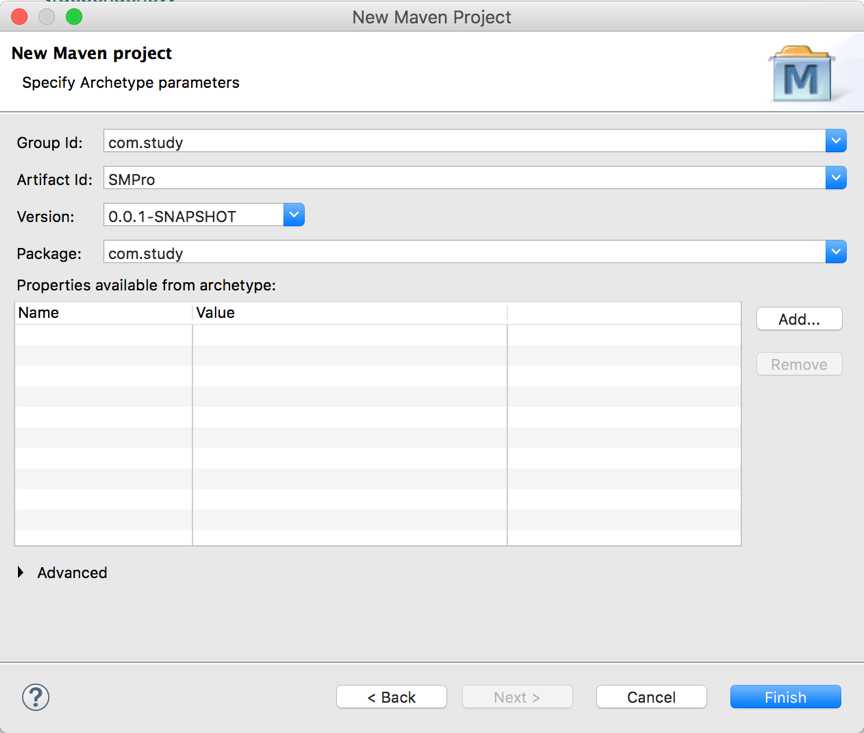Click the Add... property button

point(799,319)
